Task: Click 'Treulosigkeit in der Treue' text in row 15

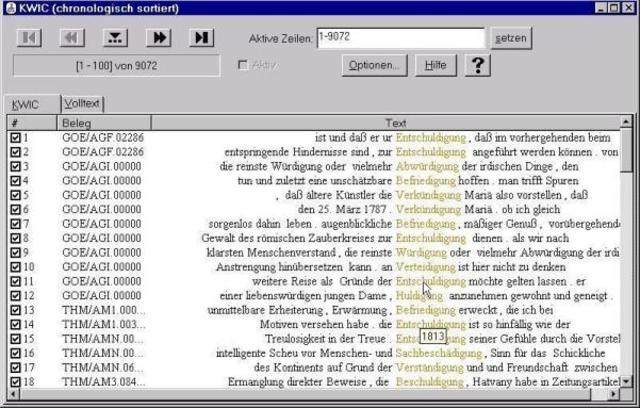Action: pyautogui.click(x=325, y=339)
